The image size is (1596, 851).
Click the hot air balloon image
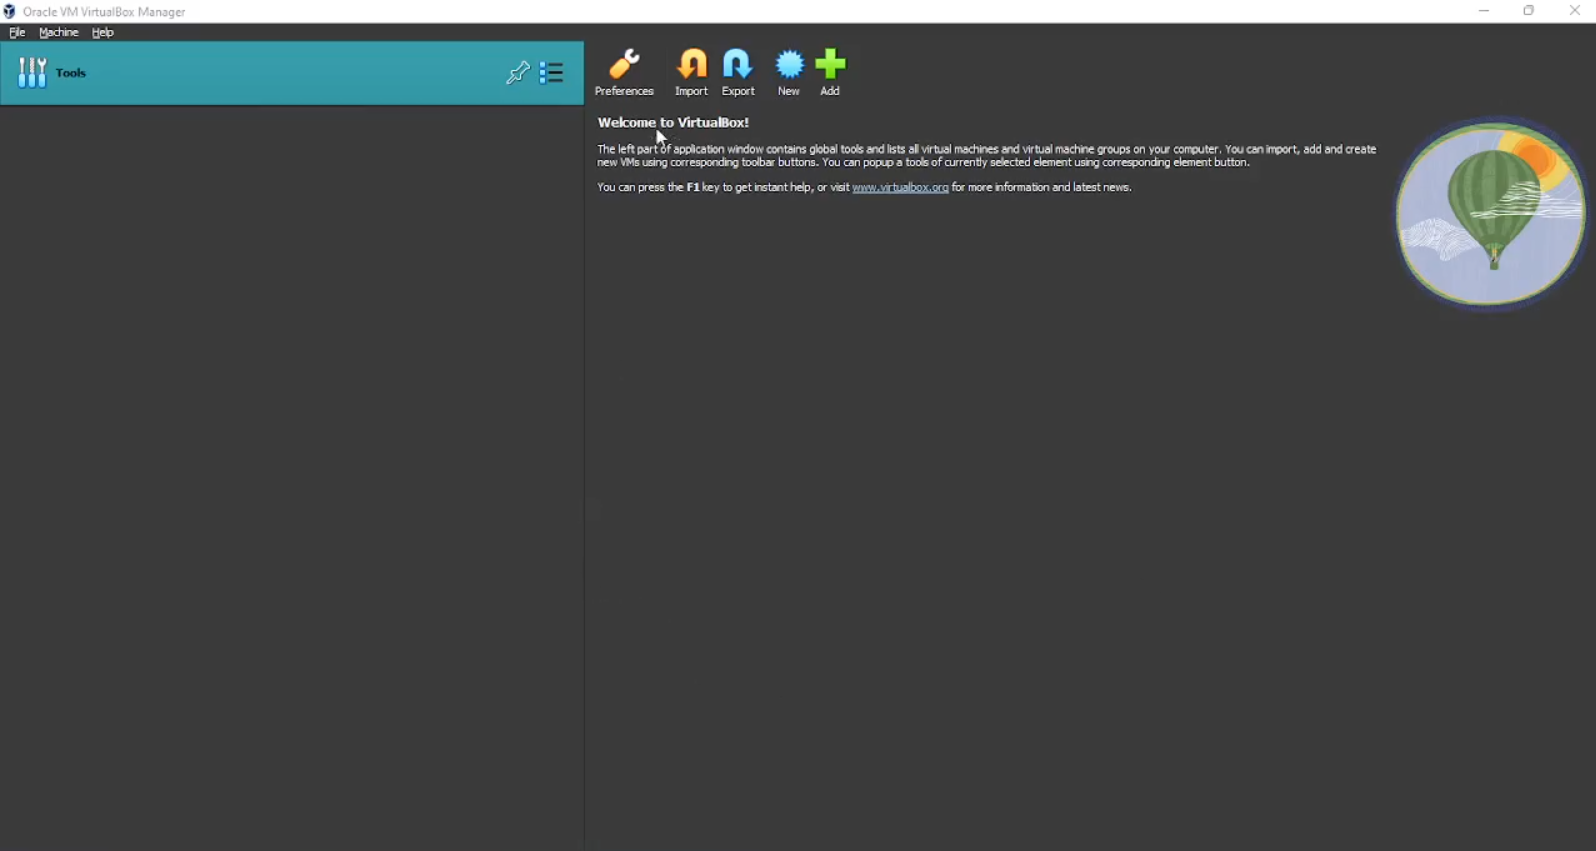click(1490, 213)
